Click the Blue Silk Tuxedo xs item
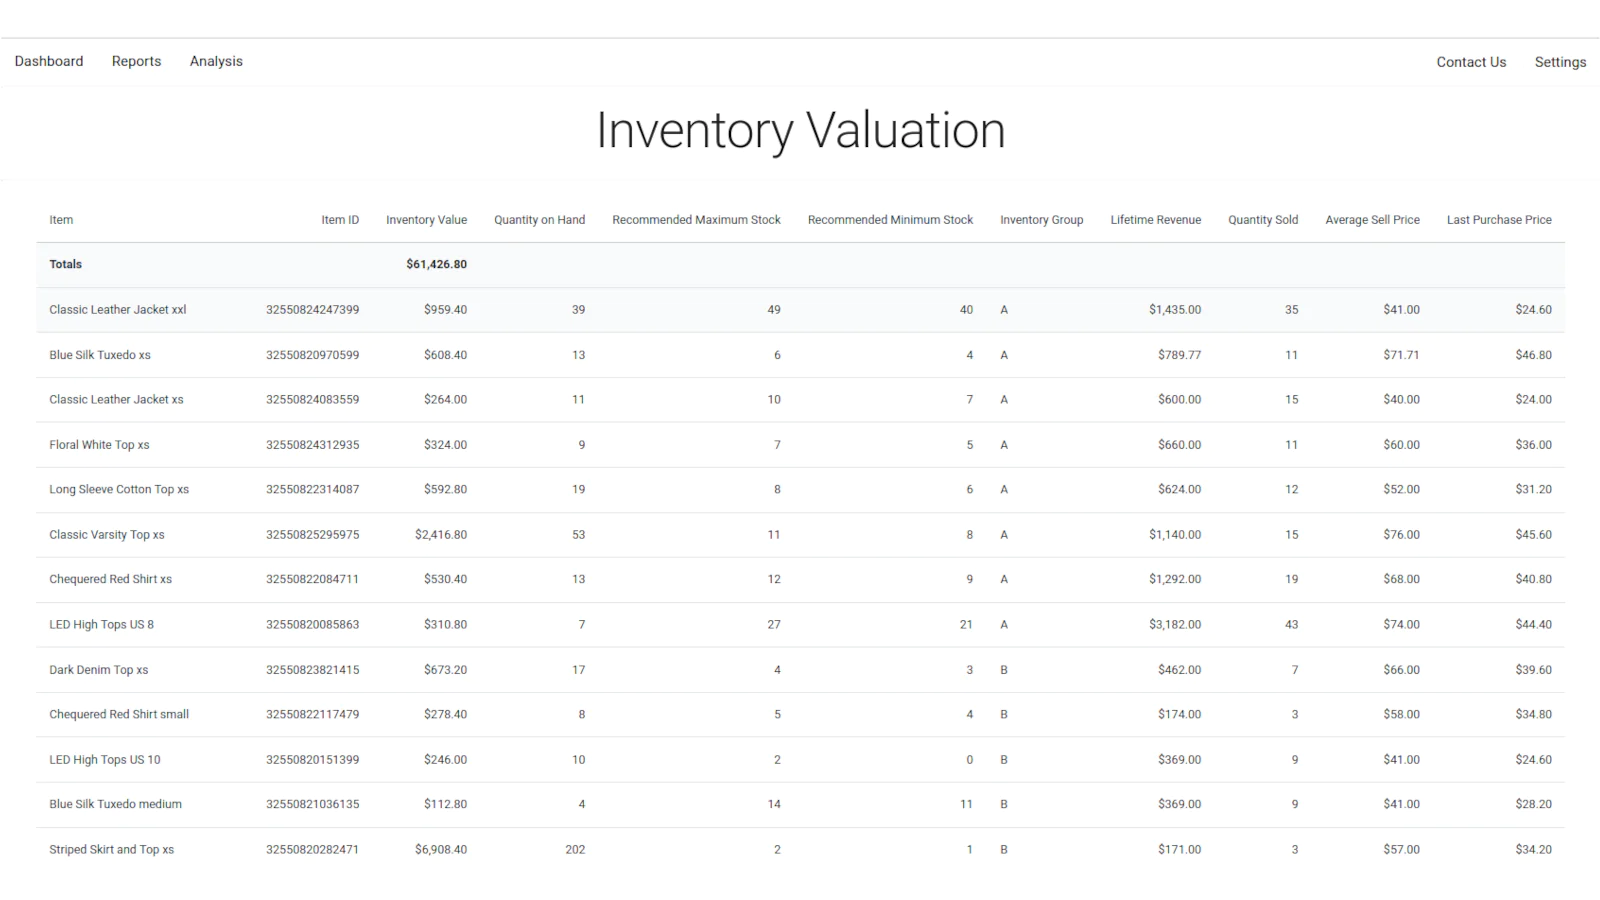This screenshot has width=1600, height=900. pyautogui.click(x=100, y=355)
